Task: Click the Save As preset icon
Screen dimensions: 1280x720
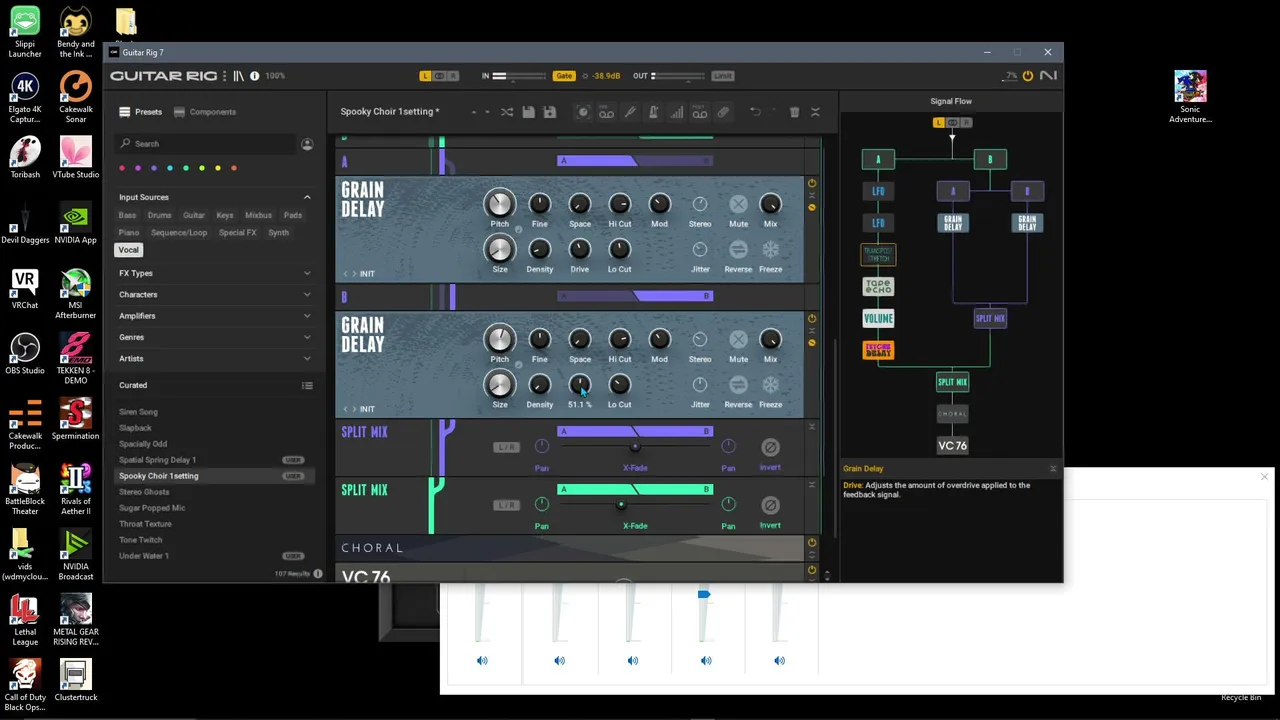Action: point(549,112)
